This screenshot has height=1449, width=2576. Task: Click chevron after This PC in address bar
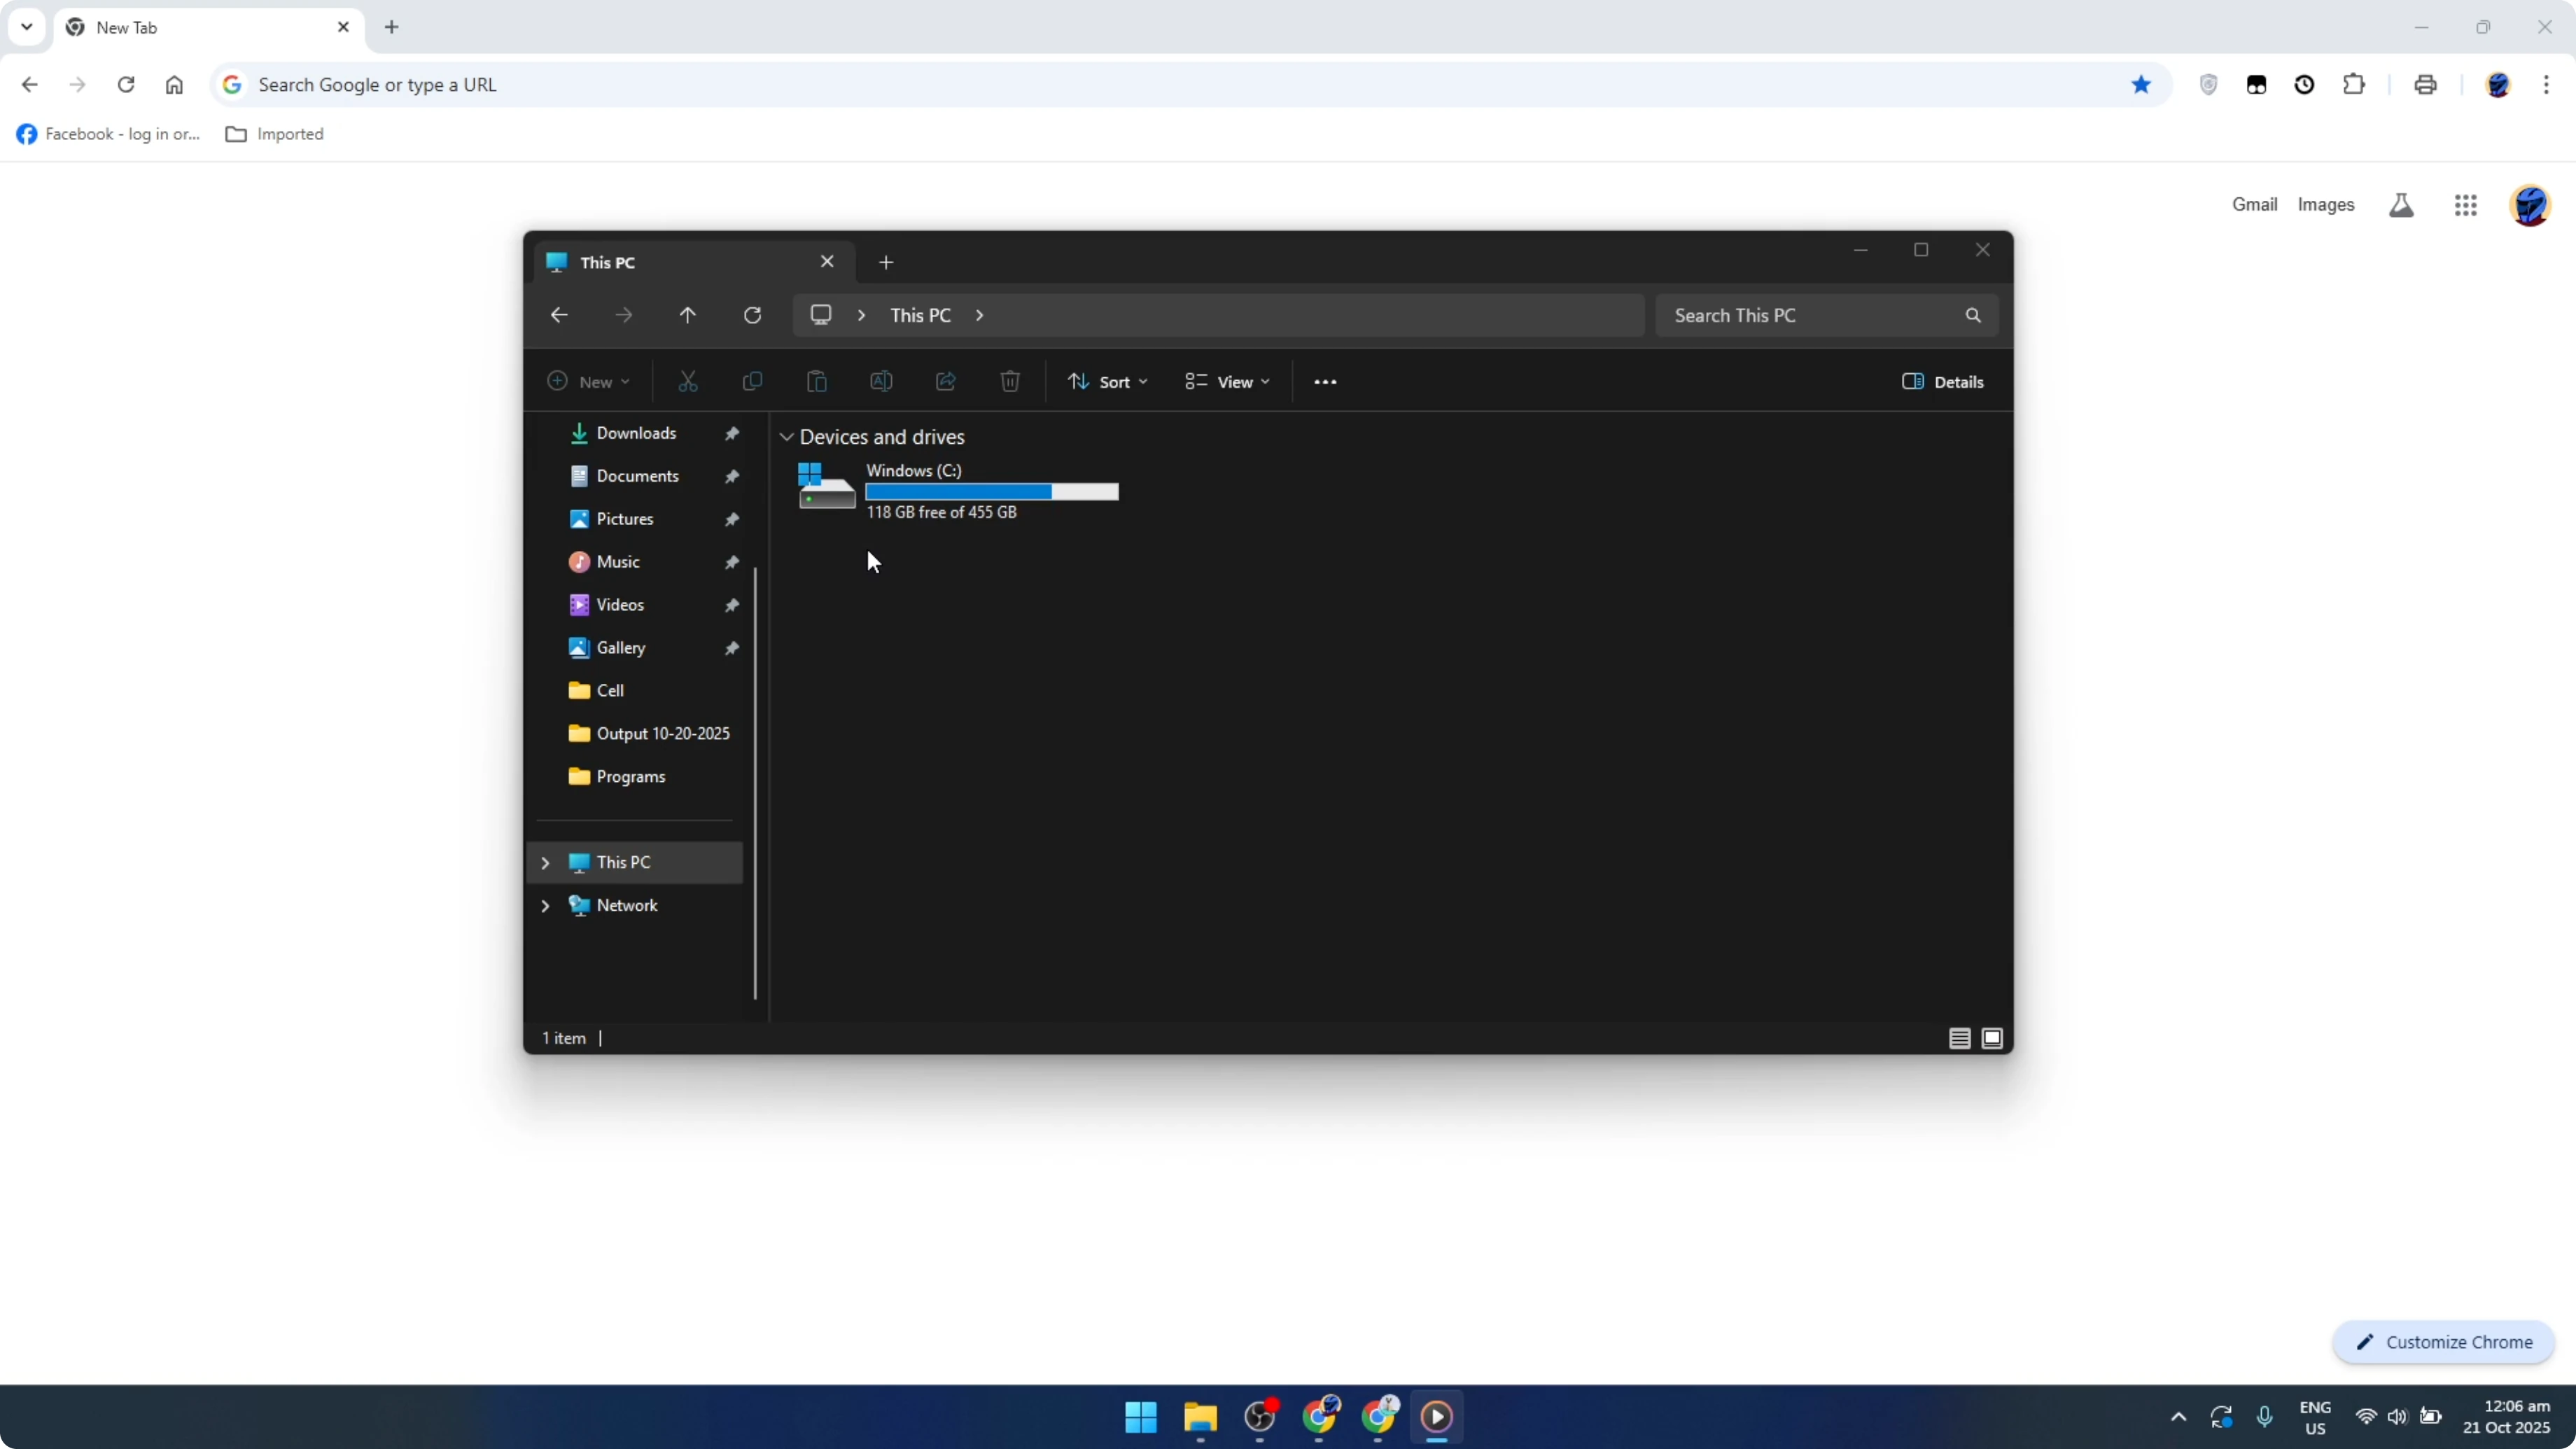tap(980, 315)
